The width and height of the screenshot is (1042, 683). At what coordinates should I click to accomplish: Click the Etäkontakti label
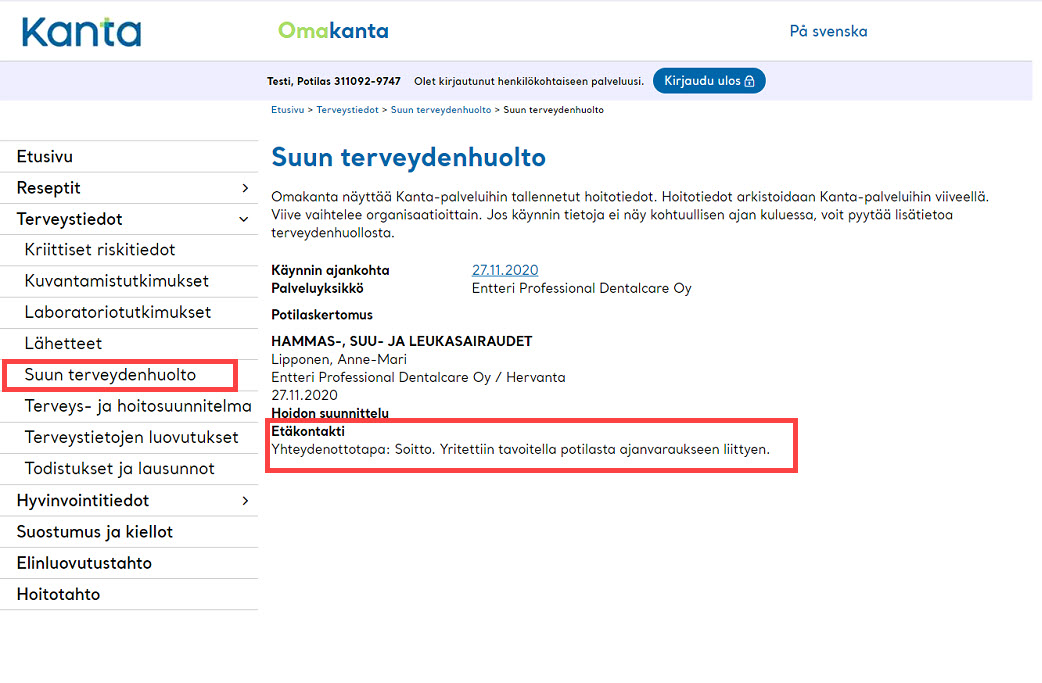tap(308, 431)
